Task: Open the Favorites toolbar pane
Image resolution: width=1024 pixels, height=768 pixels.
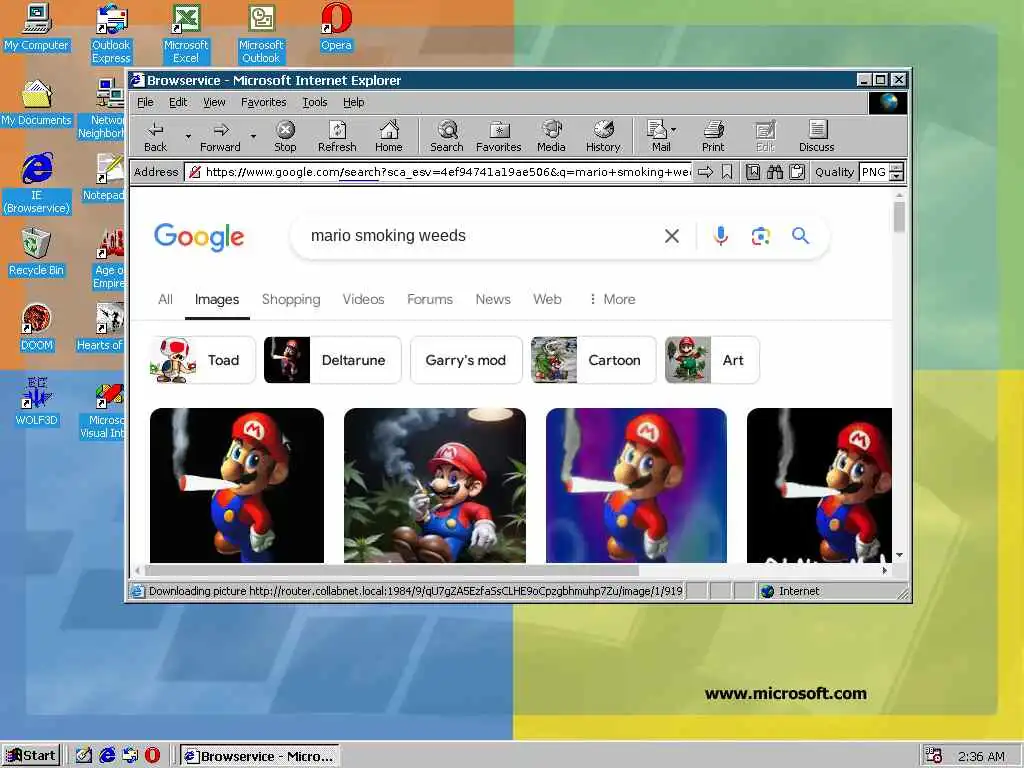Action: click(498, 136)
